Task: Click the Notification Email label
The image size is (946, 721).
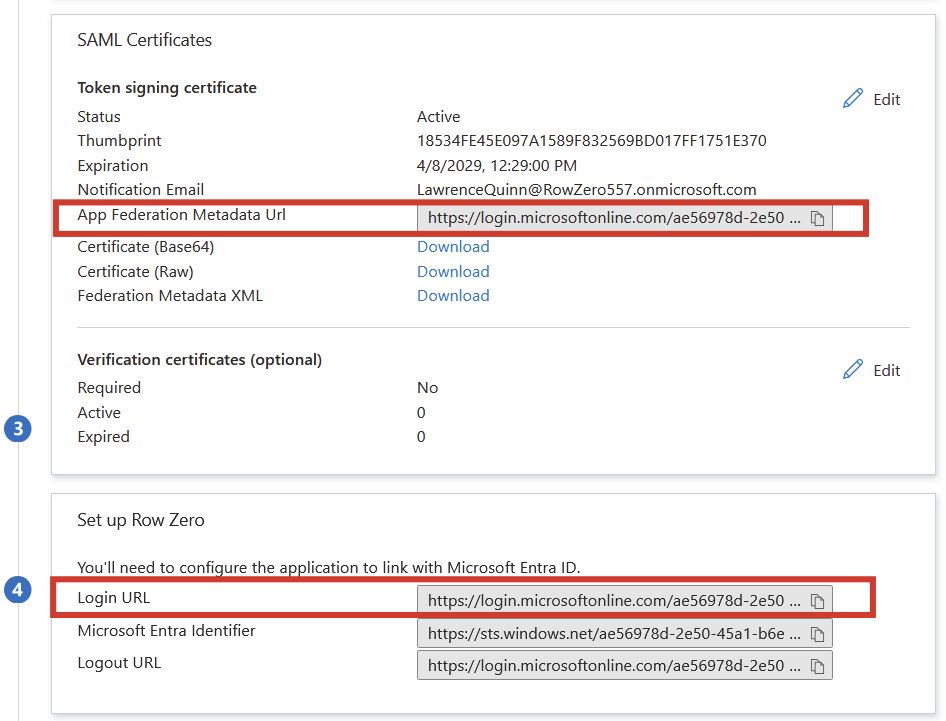Action: point(141,189)
